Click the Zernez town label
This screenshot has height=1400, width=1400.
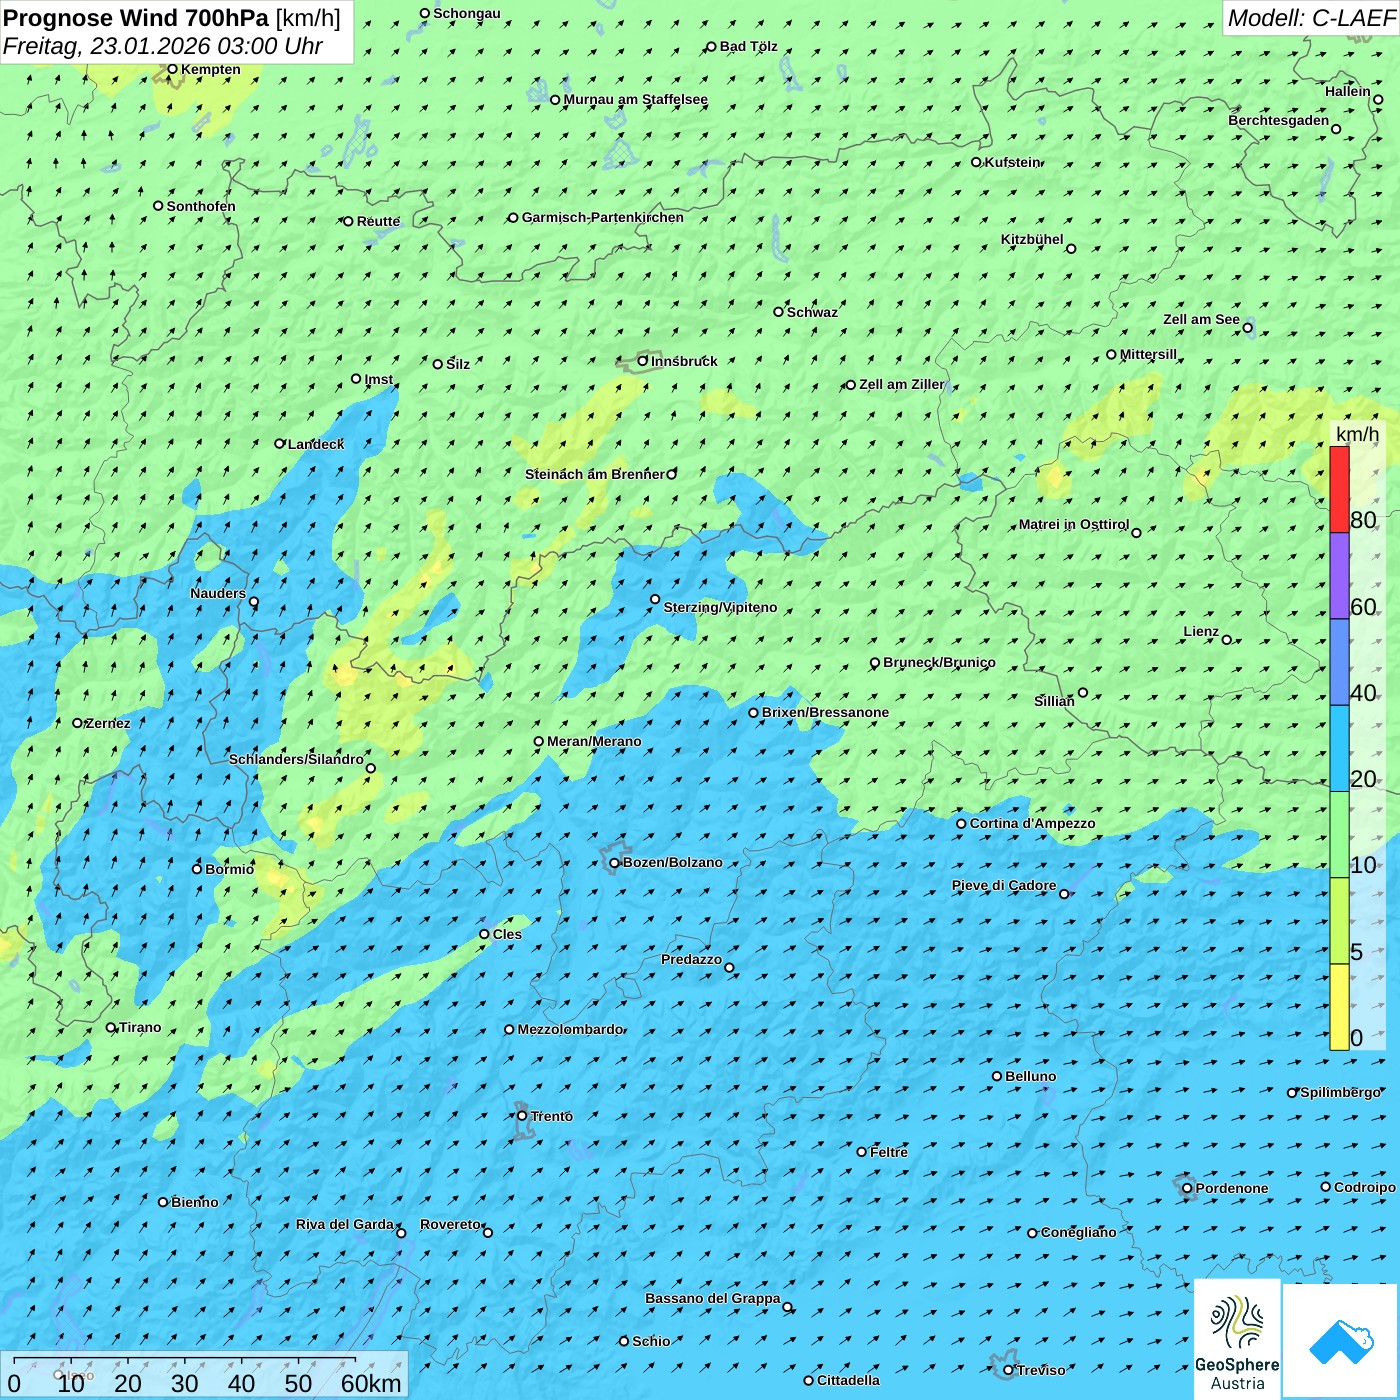[108, 723]
